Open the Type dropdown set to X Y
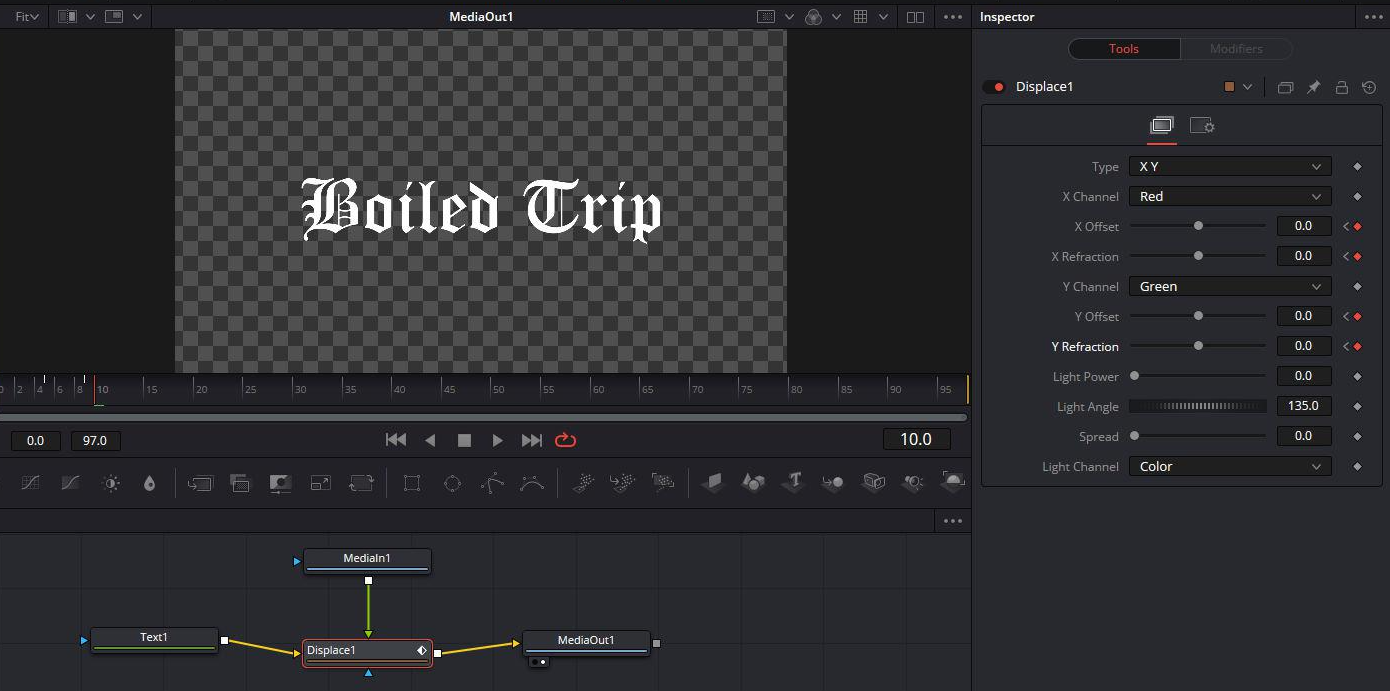 [x=1230, y=166]
